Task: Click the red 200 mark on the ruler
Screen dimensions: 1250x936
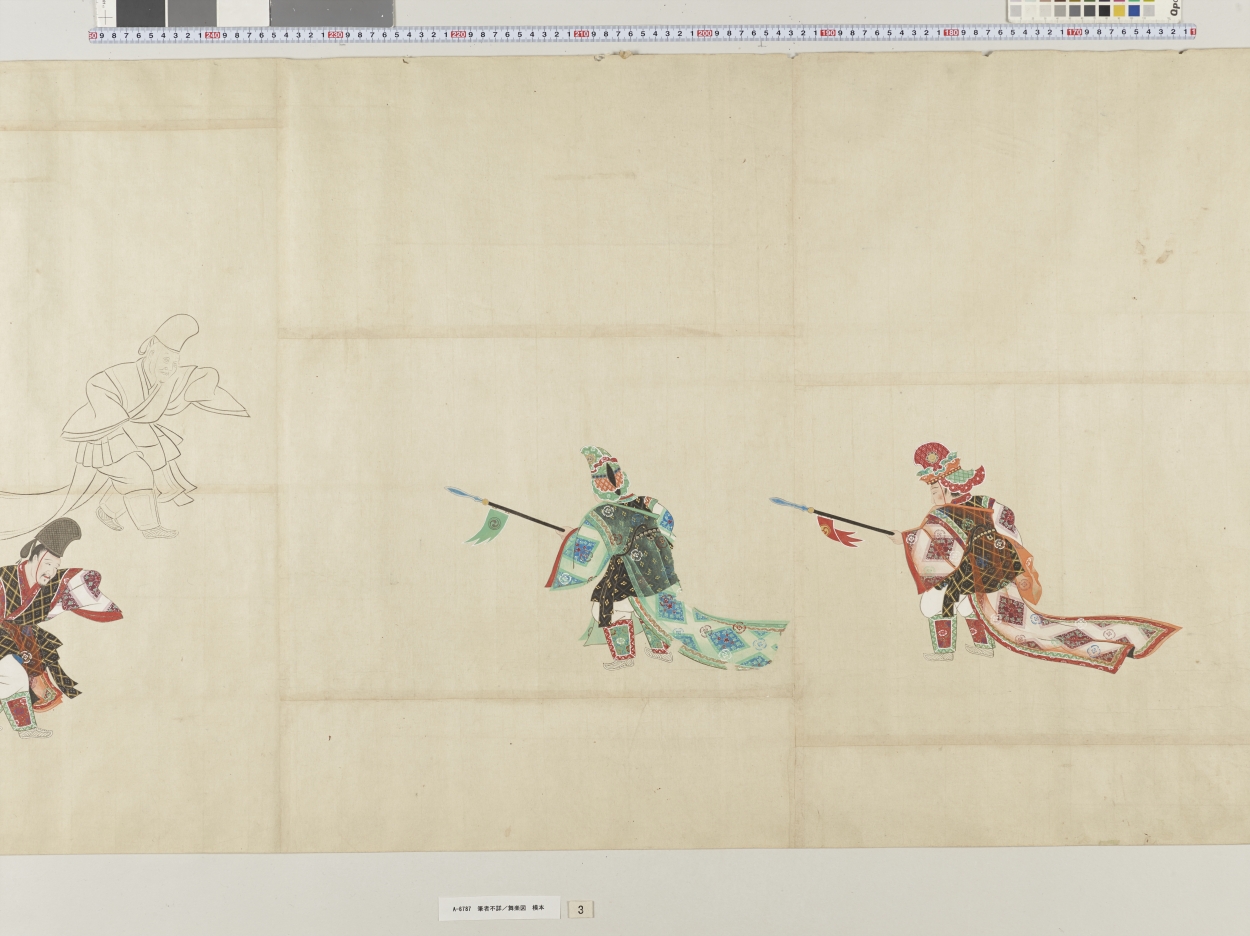Action: [x=705, y=35]
